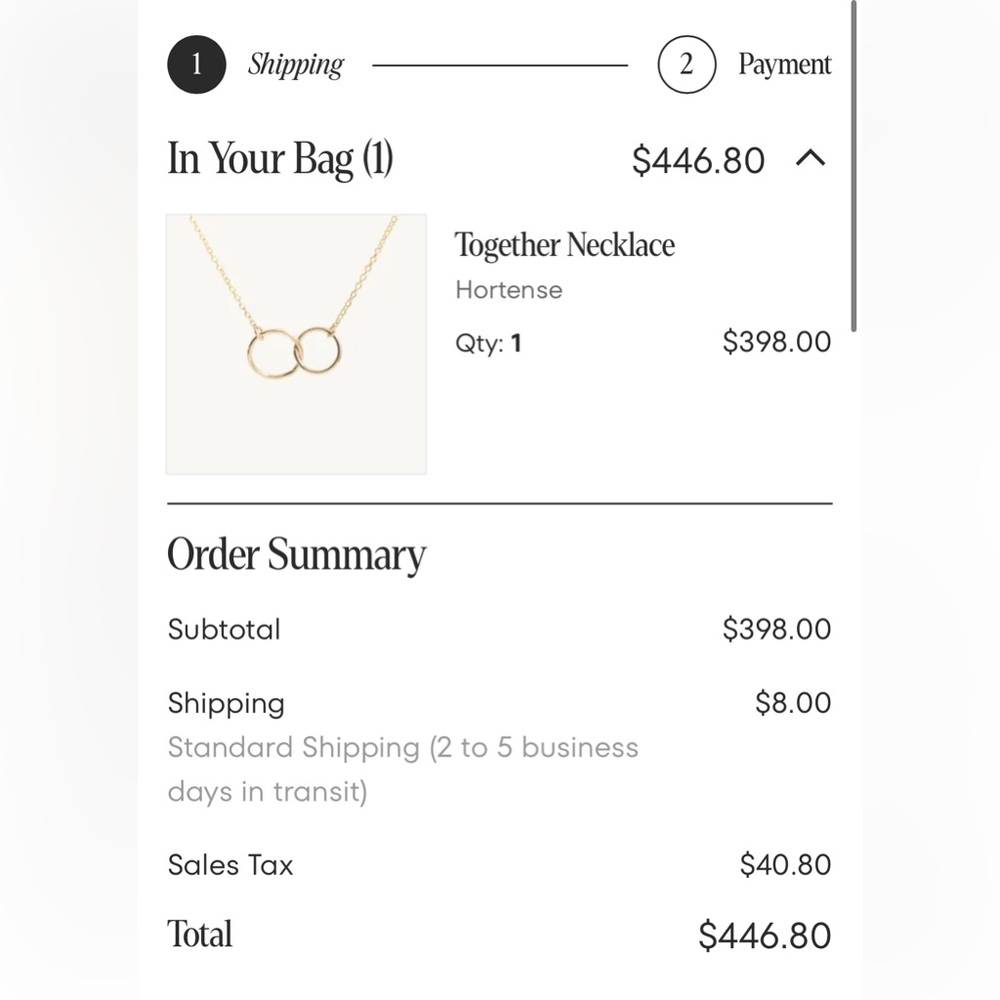Click the Shipping cost $8.00 value
The width and height of the screenshot is (1000, 1000).
pyautogui.click(x=793, y=703)
